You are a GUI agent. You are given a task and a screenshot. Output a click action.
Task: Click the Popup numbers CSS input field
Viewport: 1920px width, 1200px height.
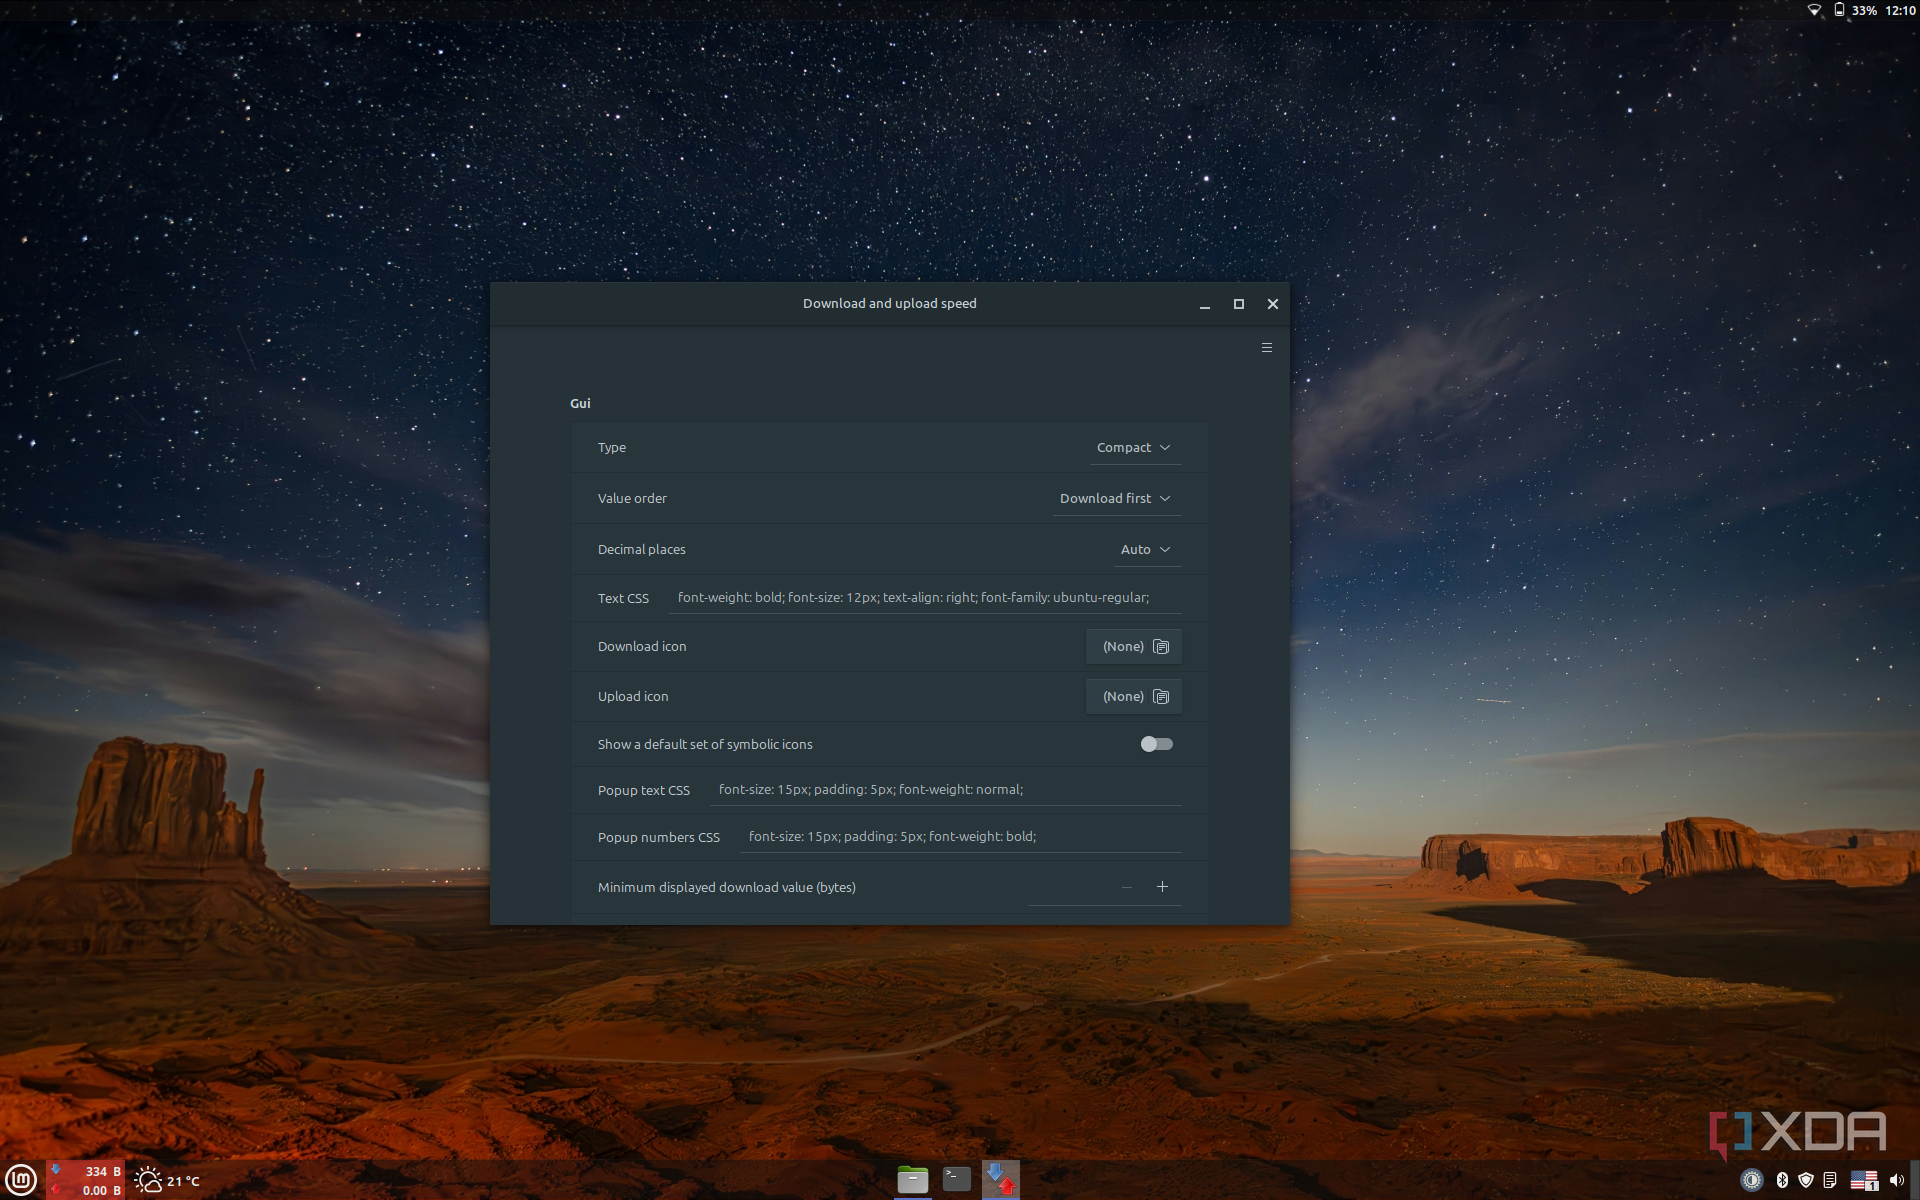tap(960, 837)
